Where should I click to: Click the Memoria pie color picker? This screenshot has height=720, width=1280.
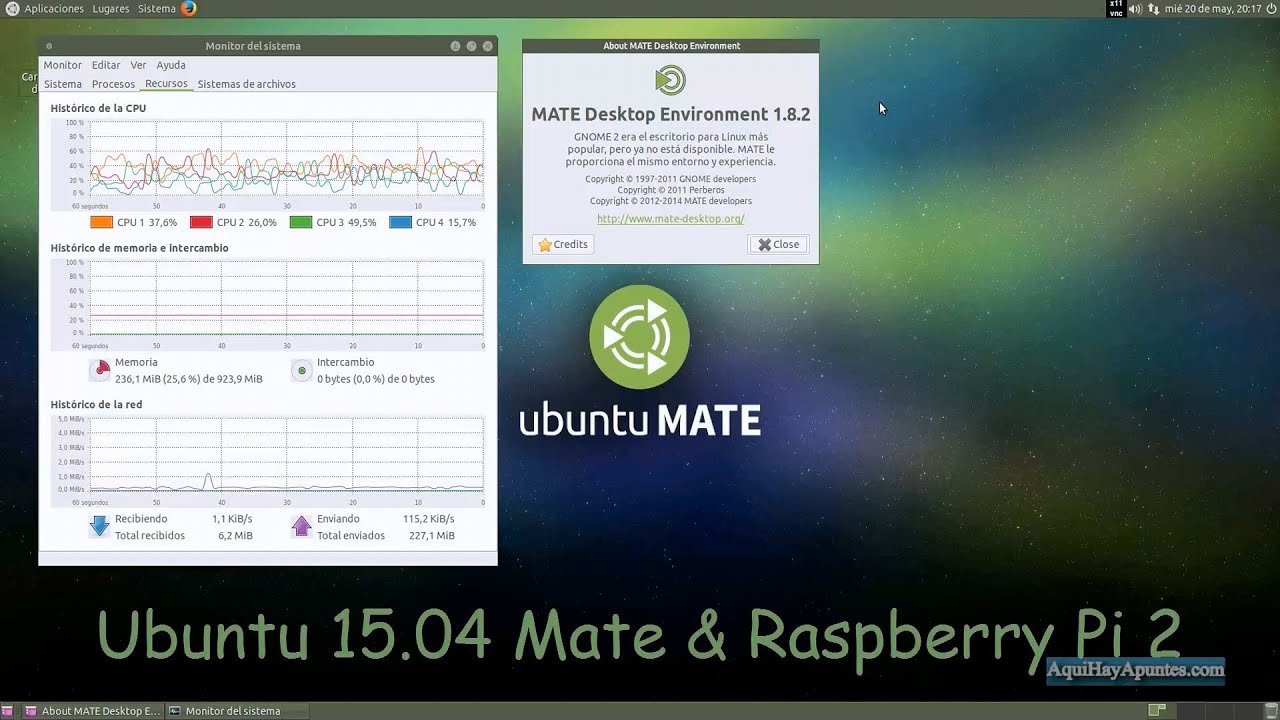click(x=100, y=370)
